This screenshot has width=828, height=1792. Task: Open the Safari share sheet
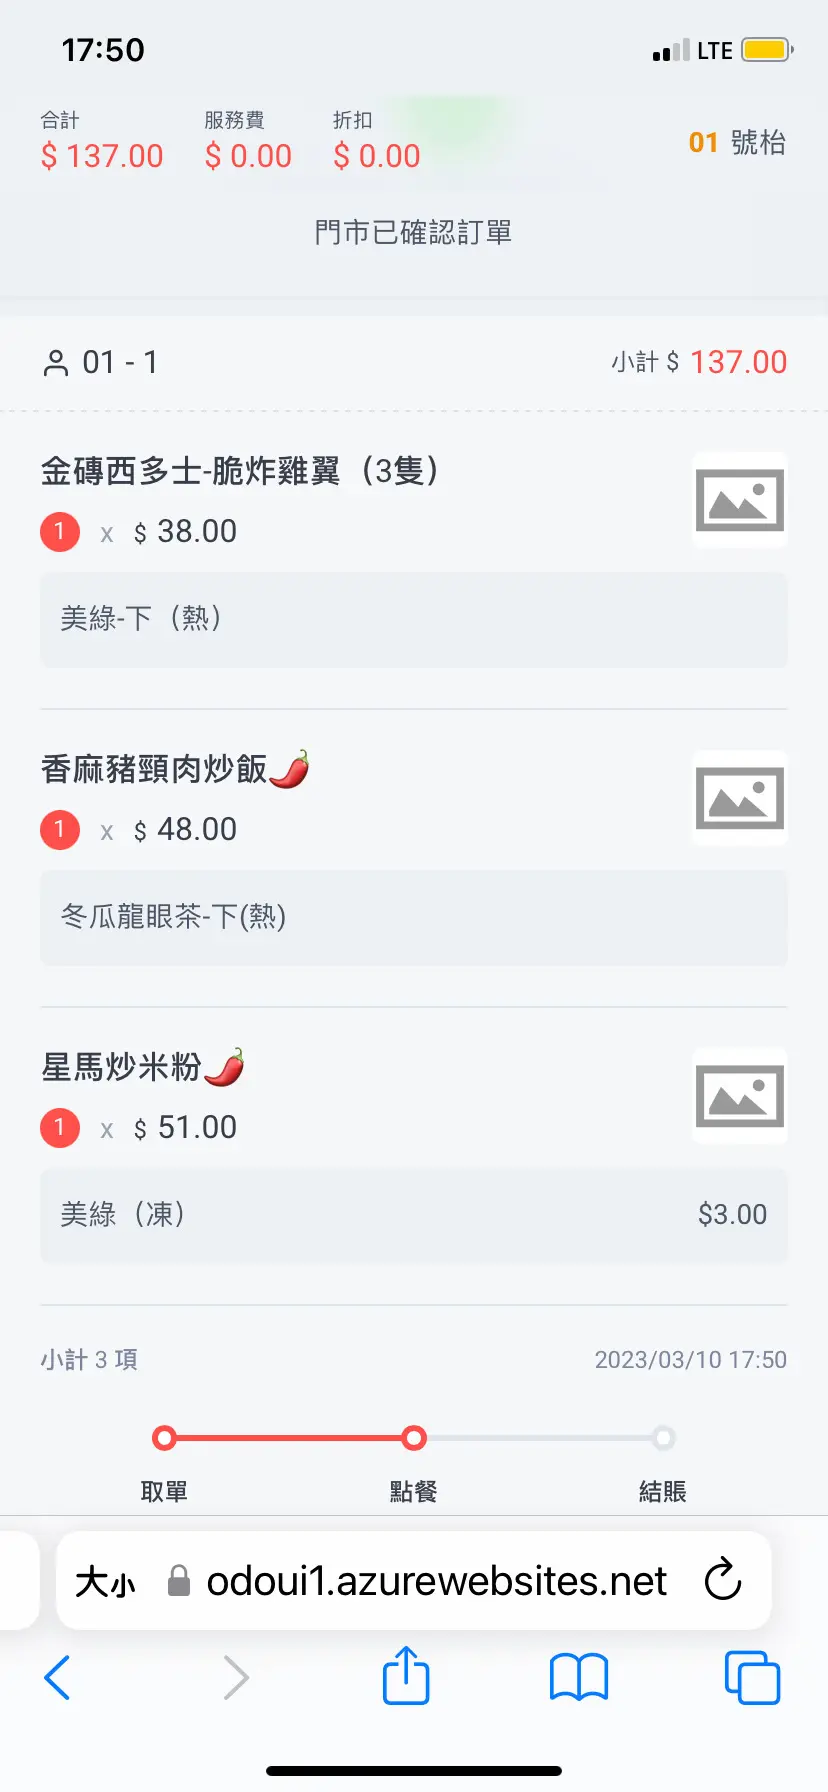406,1675
